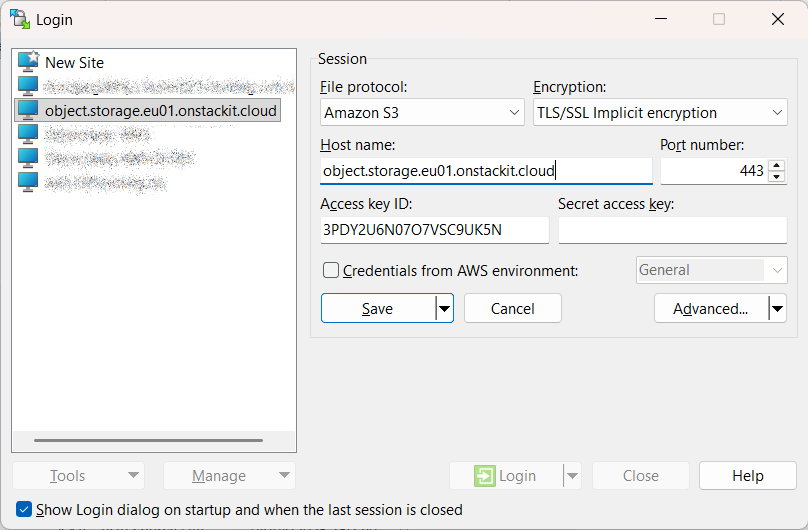Click the site list horizontal scrollbar
The height and width of the screenshot is (530, 808).
[148, 440]
